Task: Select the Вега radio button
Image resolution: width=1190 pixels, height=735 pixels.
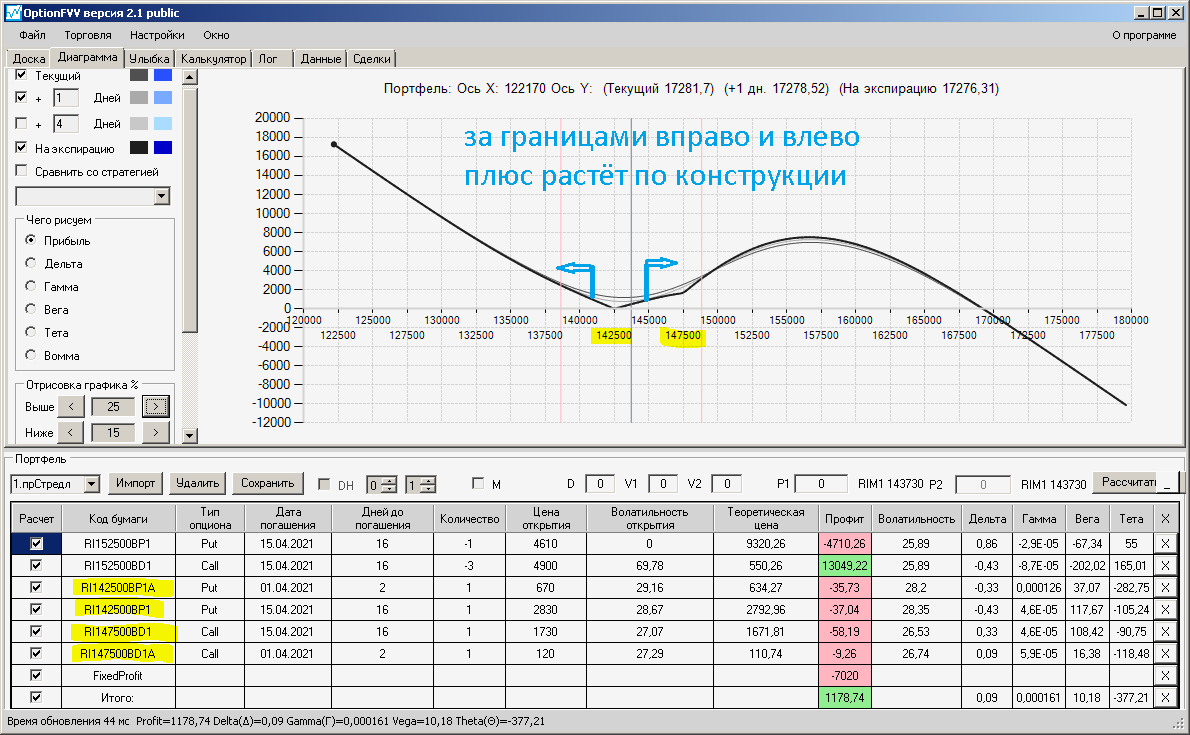Action: 30,309
